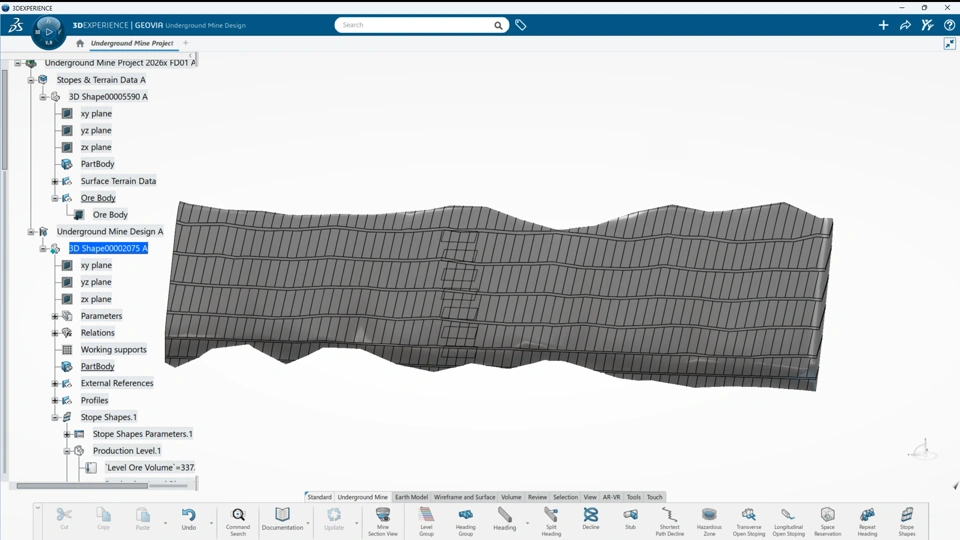This screenshot has width=960, height=540.
Task: Collapse the Stopes & Terrain Data A node
Action: [x=31, y=80]
